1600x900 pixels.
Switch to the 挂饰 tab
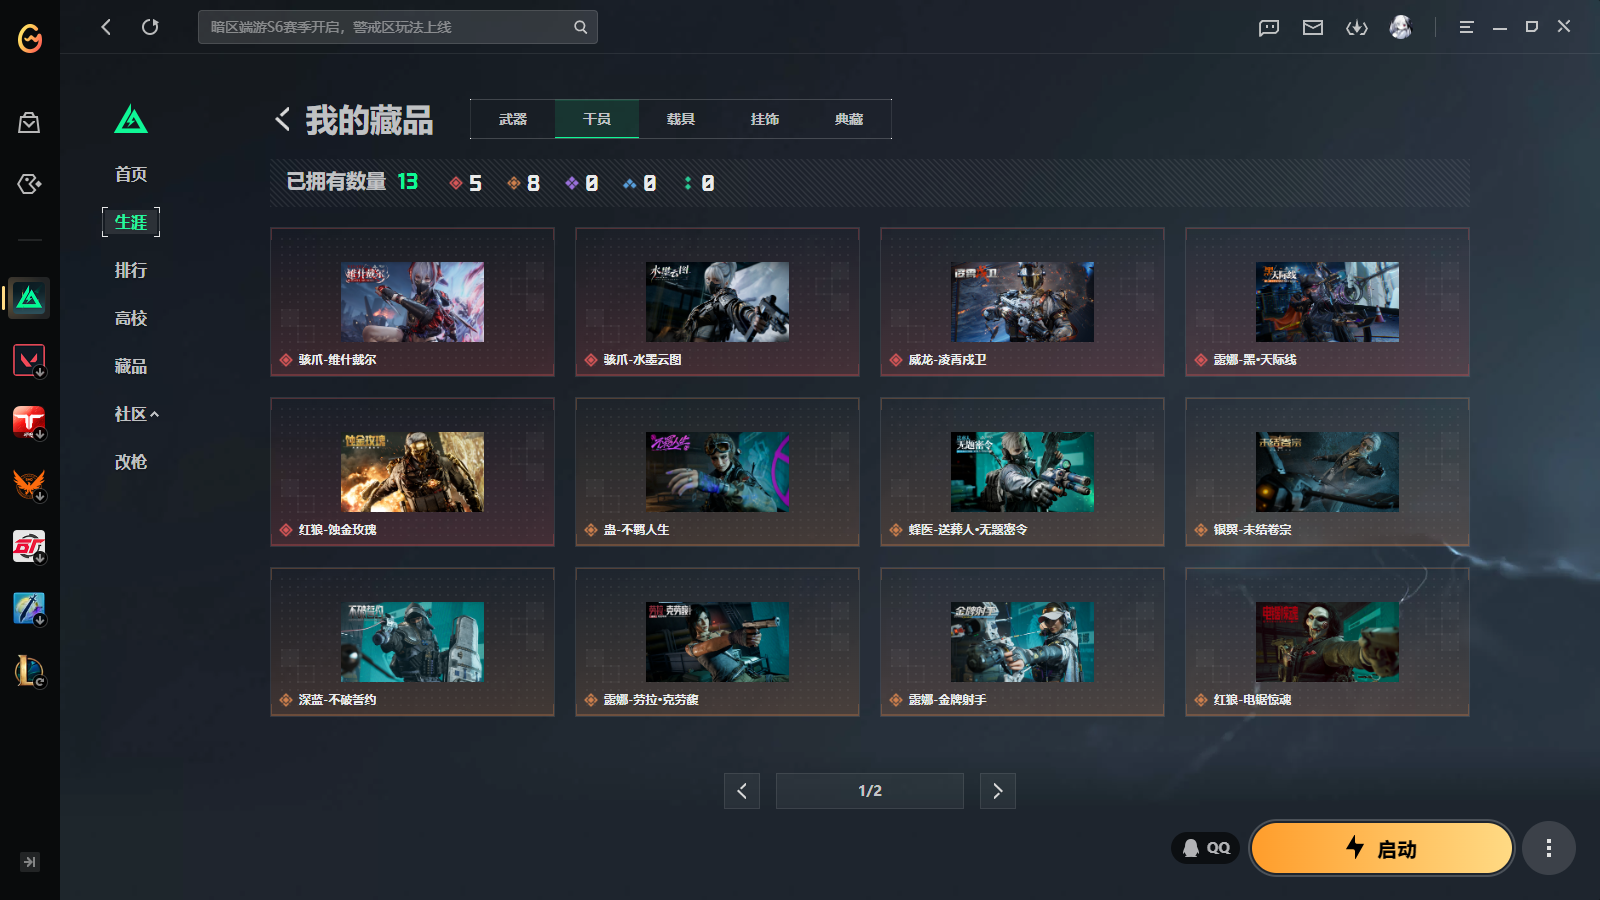pos(765,119)
